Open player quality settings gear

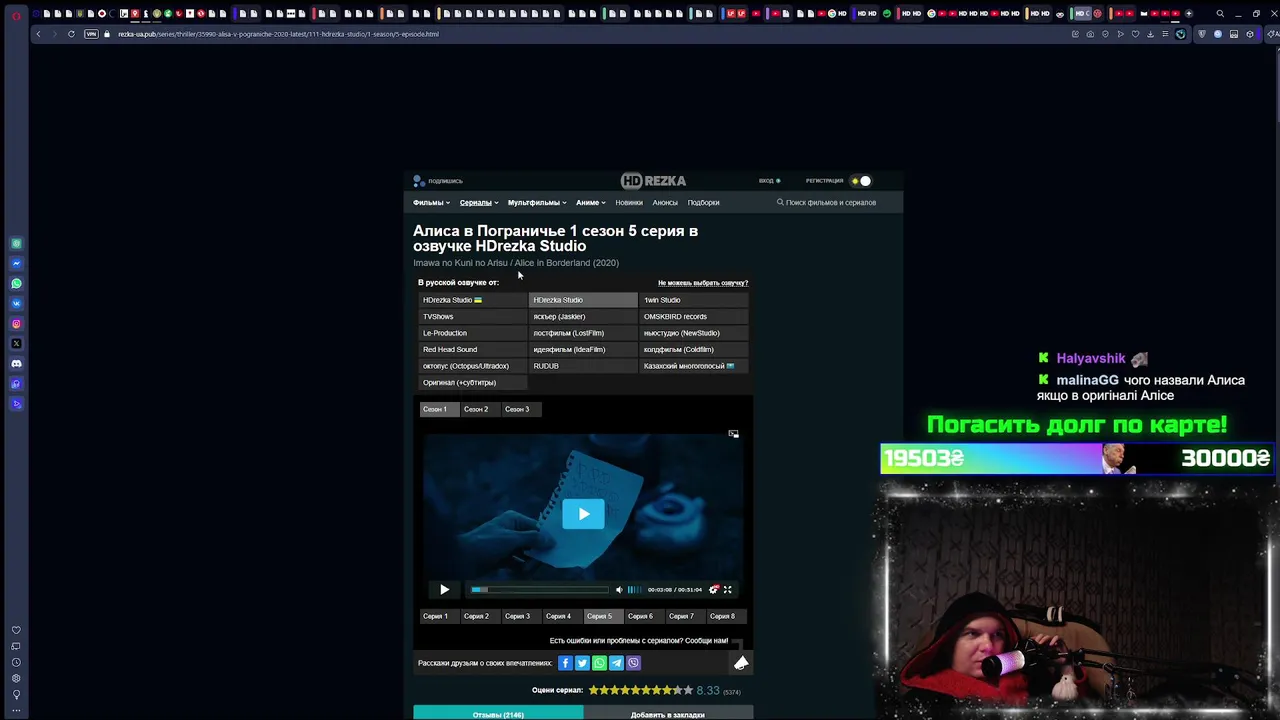coord(713,590)
